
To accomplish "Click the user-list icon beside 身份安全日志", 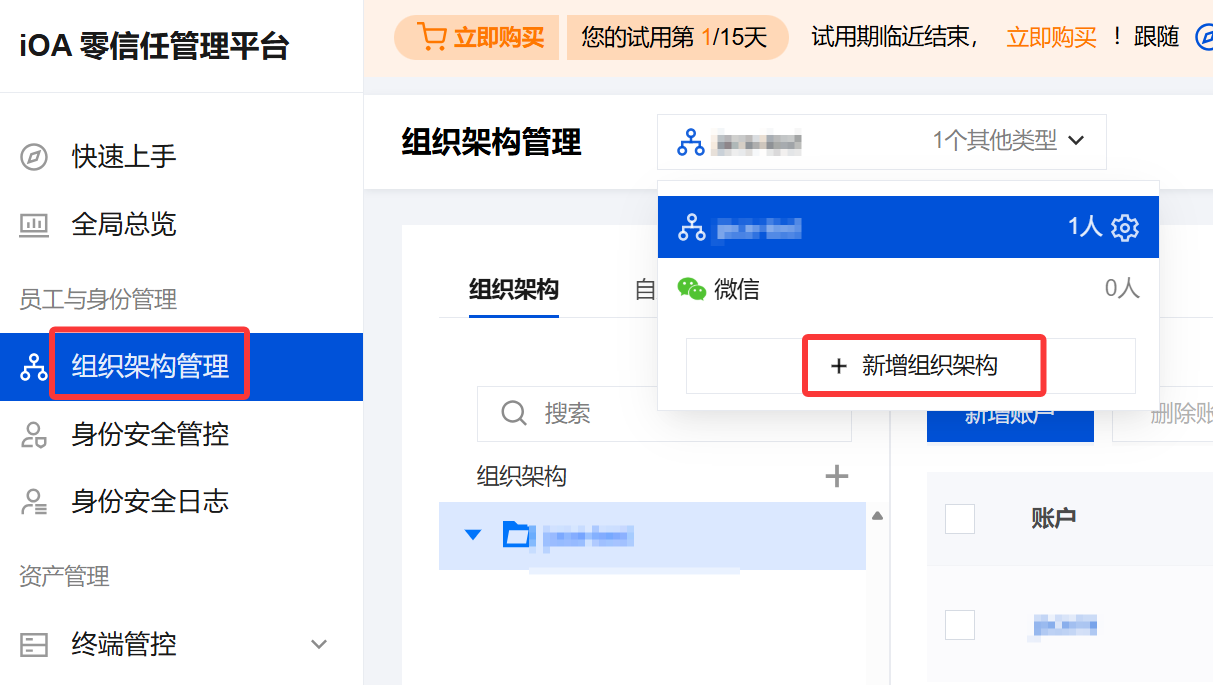I will (x=34, y=501).
